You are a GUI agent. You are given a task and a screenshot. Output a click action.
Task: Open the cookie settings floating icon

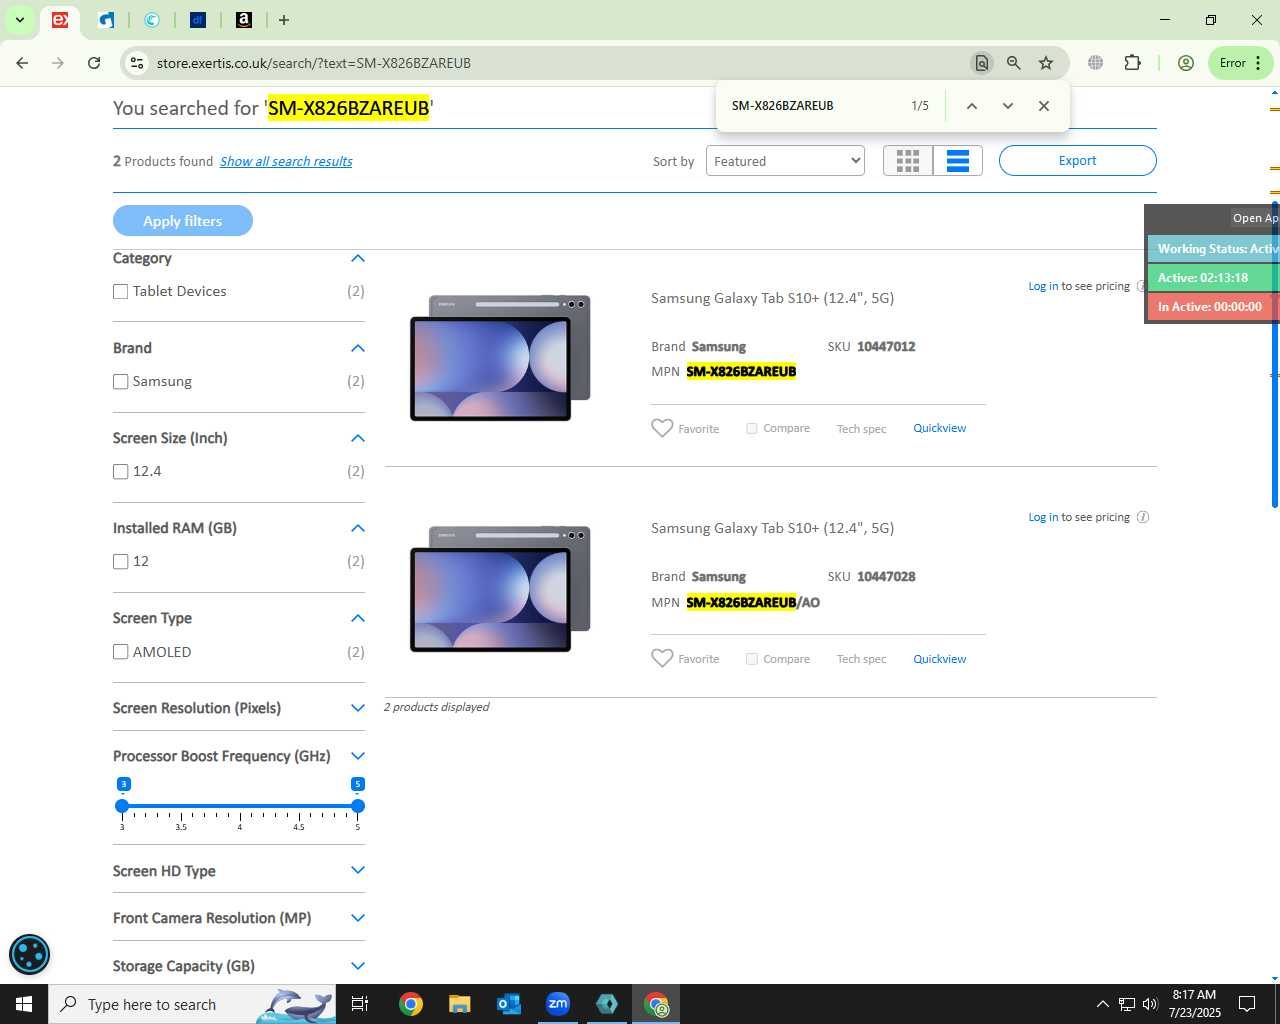(x=29, y=955)
